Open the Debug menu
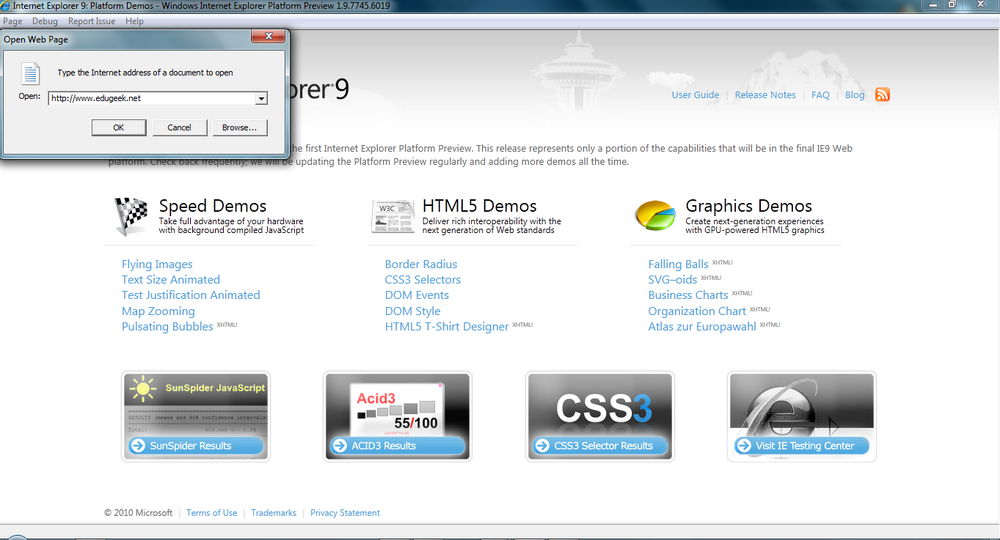Viewport: 1000px width, 540px height. tap(45, 21)
